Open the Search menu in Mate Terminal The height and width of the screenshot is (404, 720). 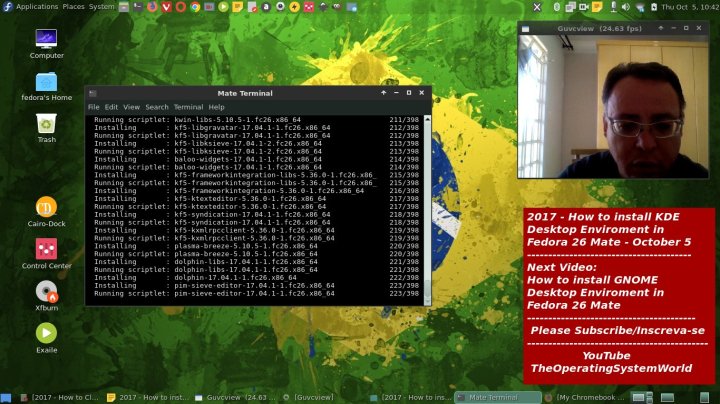pos(157,107)
